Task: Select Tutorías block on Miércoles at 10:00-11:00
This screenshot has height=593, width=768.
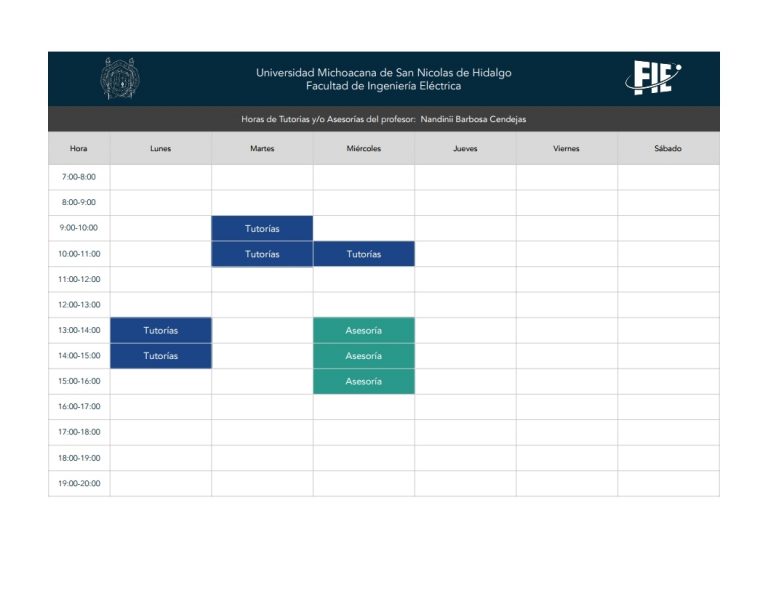Action: (364, 254)
